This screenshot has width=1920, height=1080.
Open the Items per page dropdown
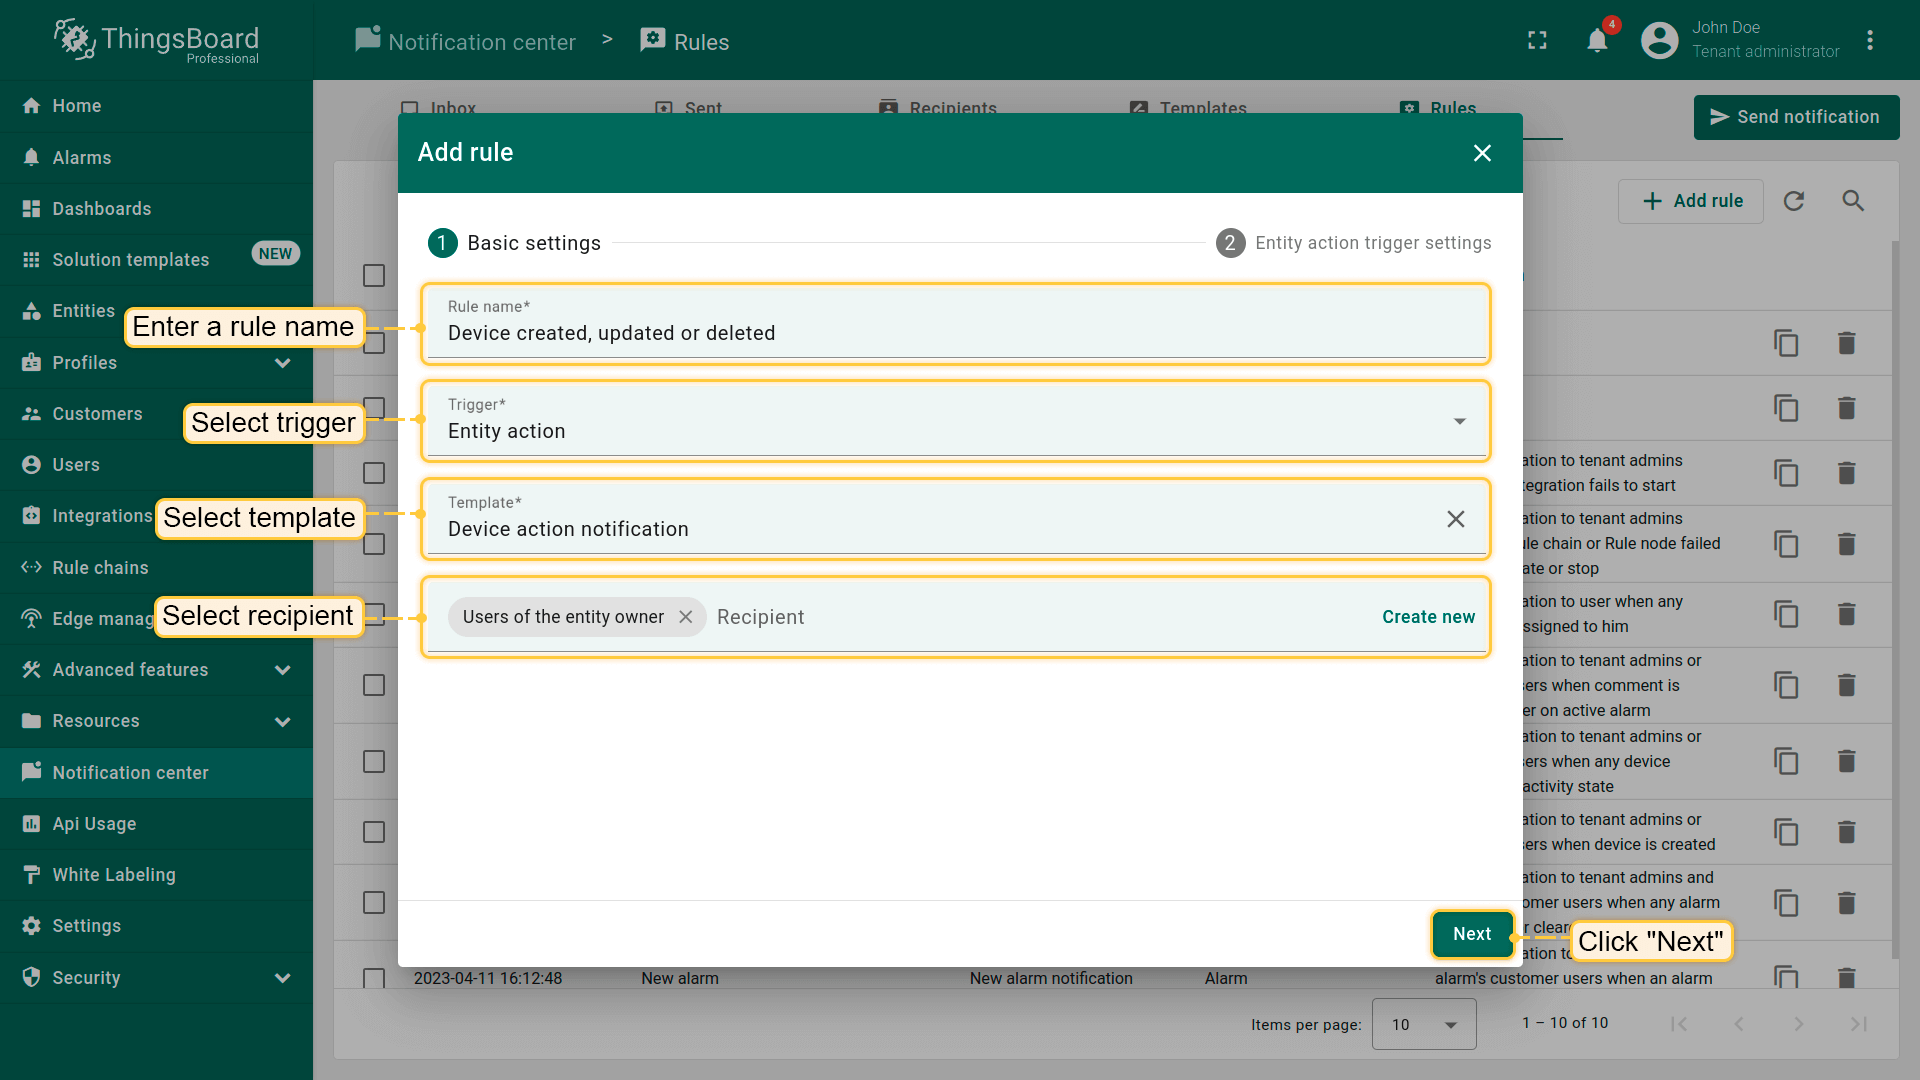coord(1423,1024)
